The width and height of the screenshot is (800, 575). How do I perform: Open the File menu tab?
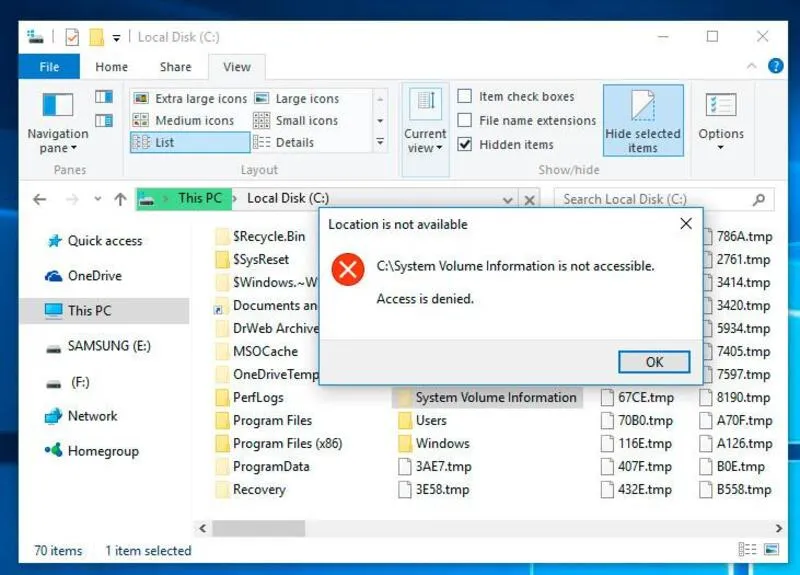[x=49, y=67]
